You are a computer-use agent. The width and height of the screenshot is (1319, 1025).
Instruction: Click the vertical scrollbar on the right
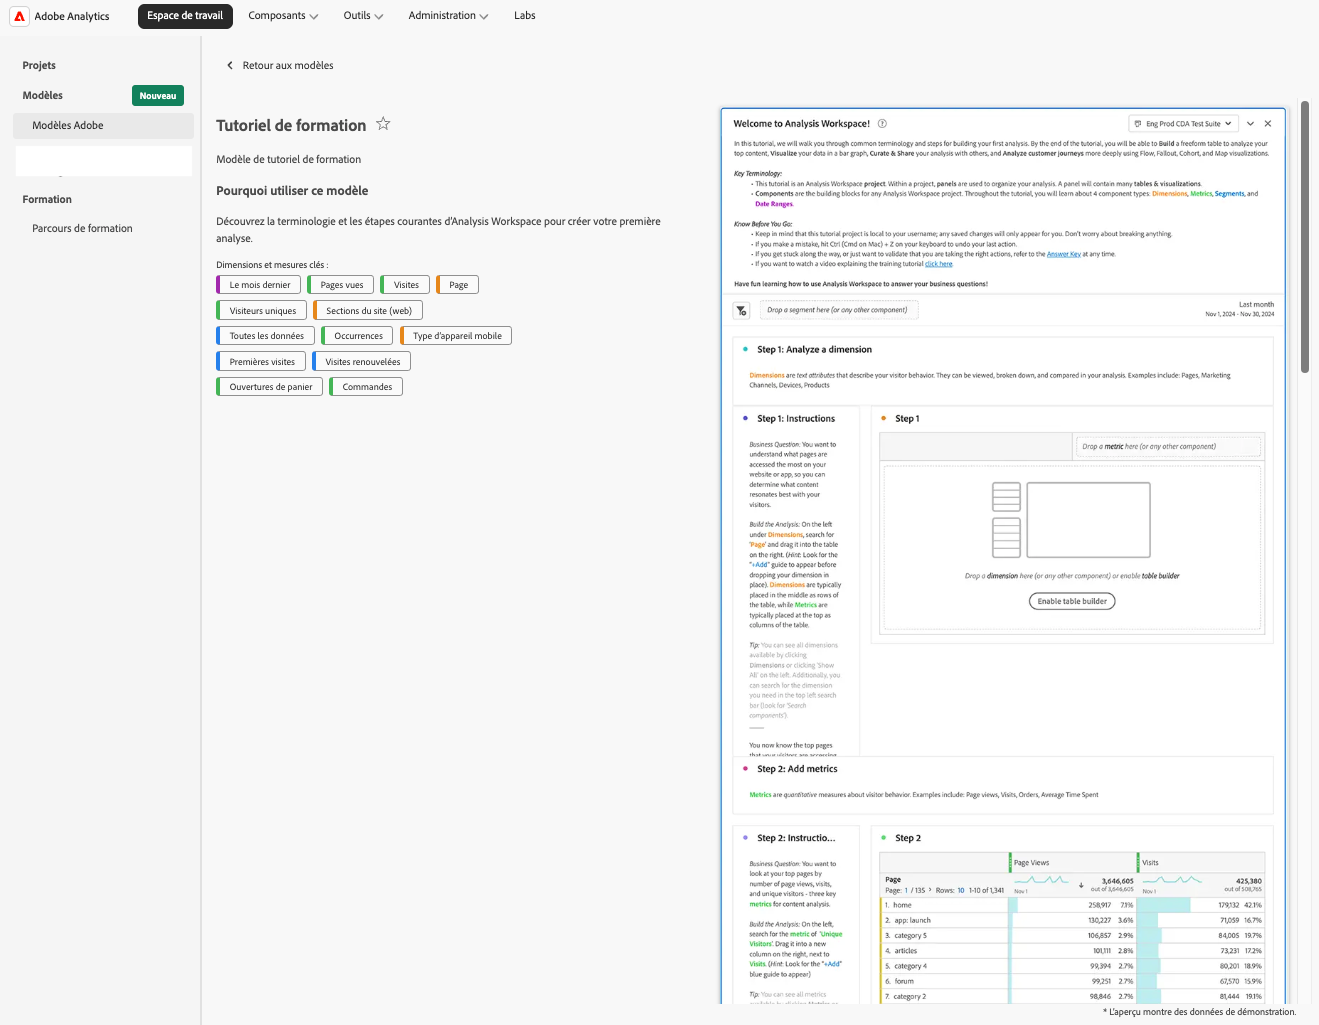coord(1304,237)
